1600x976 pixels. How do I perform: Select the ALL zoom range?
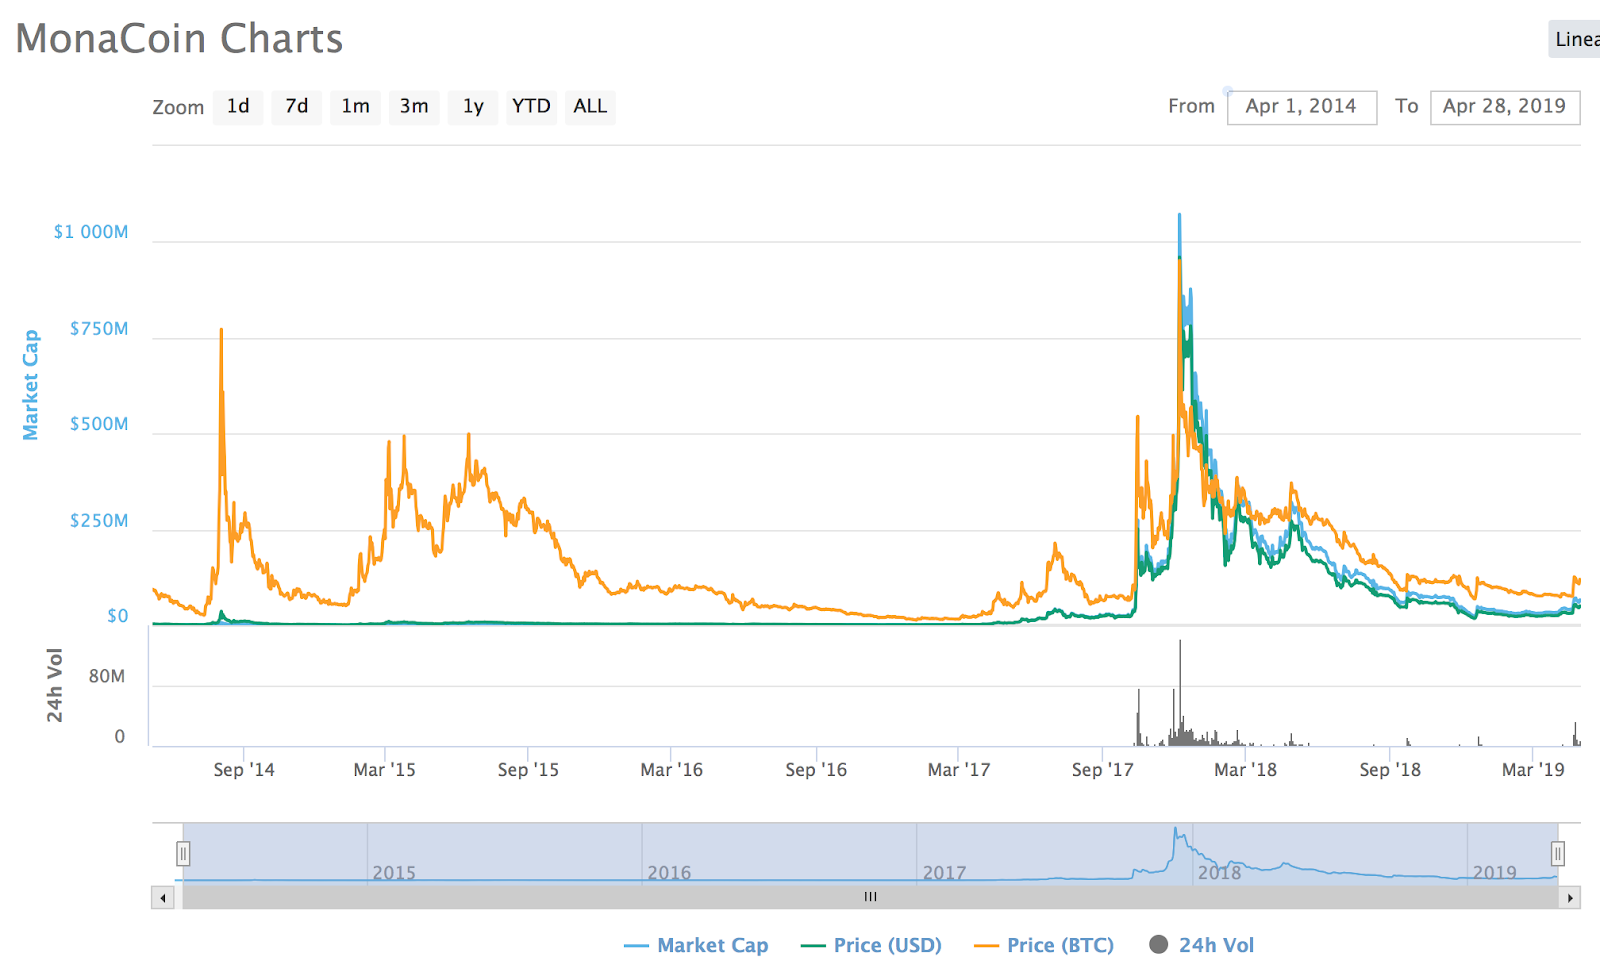590,106
